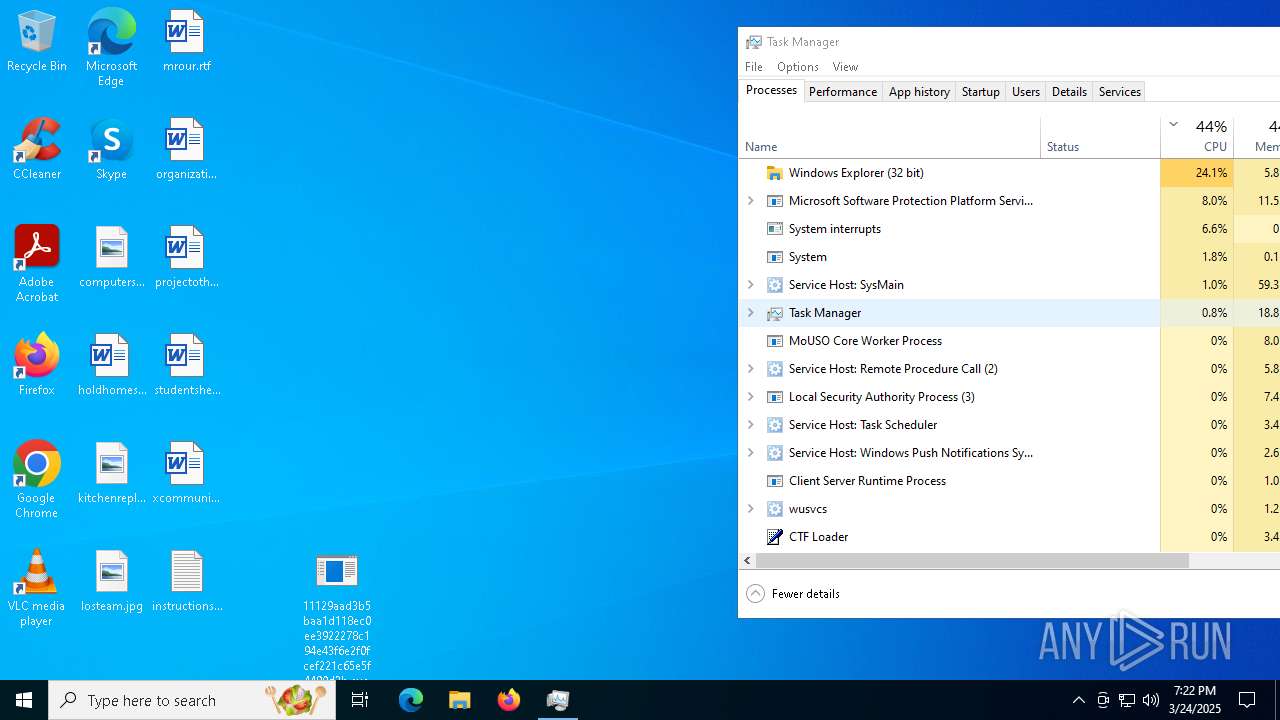Open VLC media player shortcut
This screenshot has height=720, width=1280.
click(x=37, y=588)
